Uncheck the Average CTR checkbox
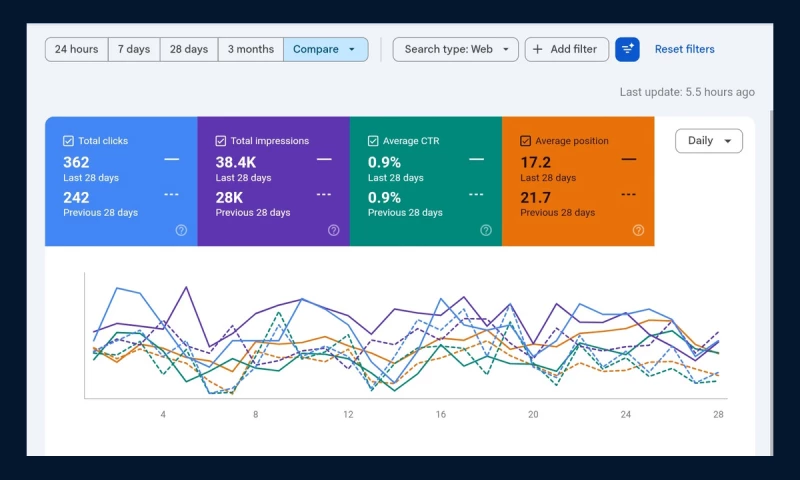800x480 pixels. click(373, 141)
